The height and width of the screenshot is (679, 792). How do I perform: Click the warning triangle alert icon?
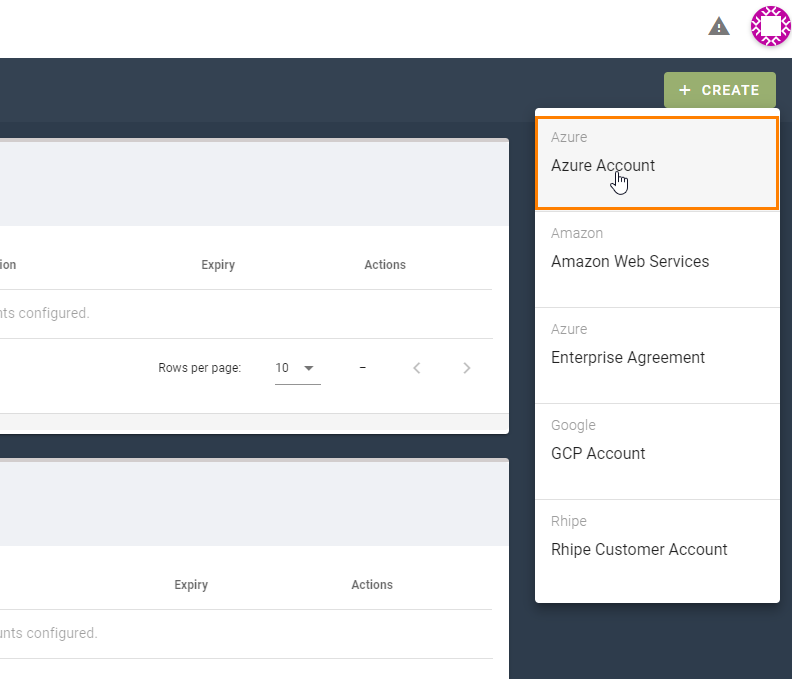[719, 27]
